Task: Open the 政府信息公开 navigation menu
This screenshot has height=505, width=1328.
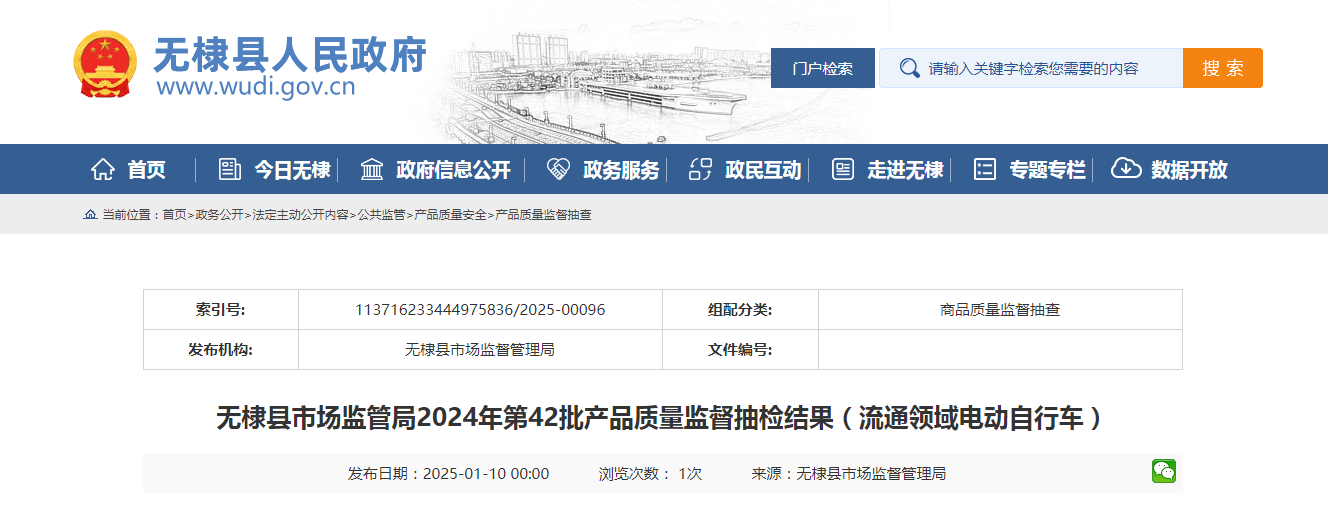Action: pyautogui.click(x=453, y=170)
